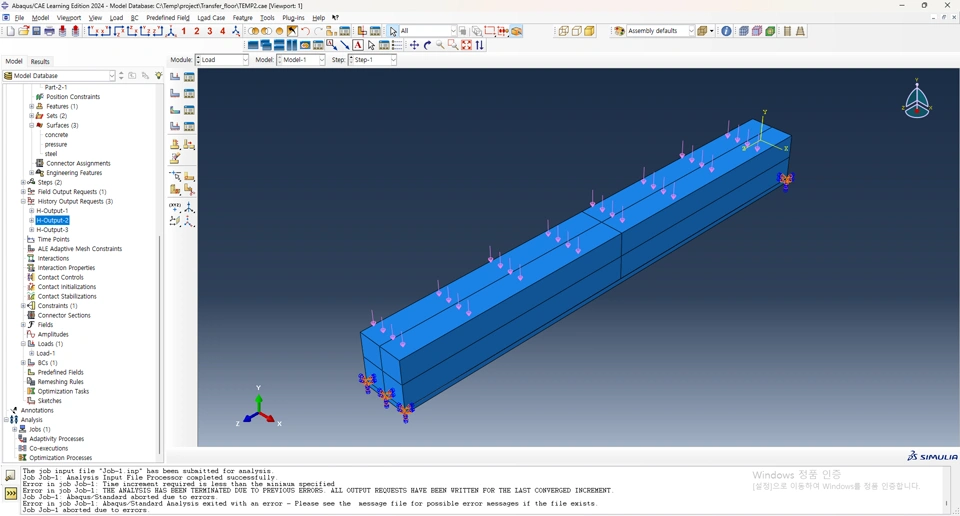Select Load-1 in the model tree
Image resolution: width=960 pixels, height=516 pixels.
pos(46,353)
